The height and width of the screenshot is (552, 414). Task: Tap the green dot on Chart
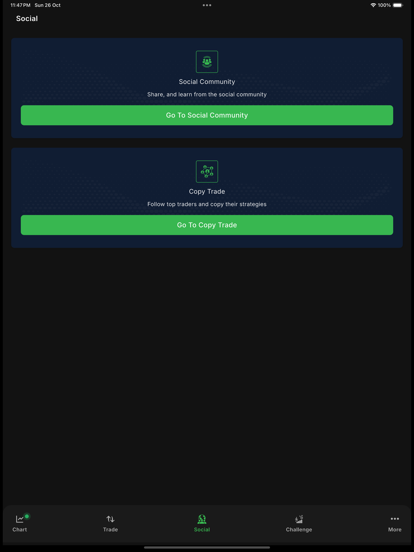27,516
